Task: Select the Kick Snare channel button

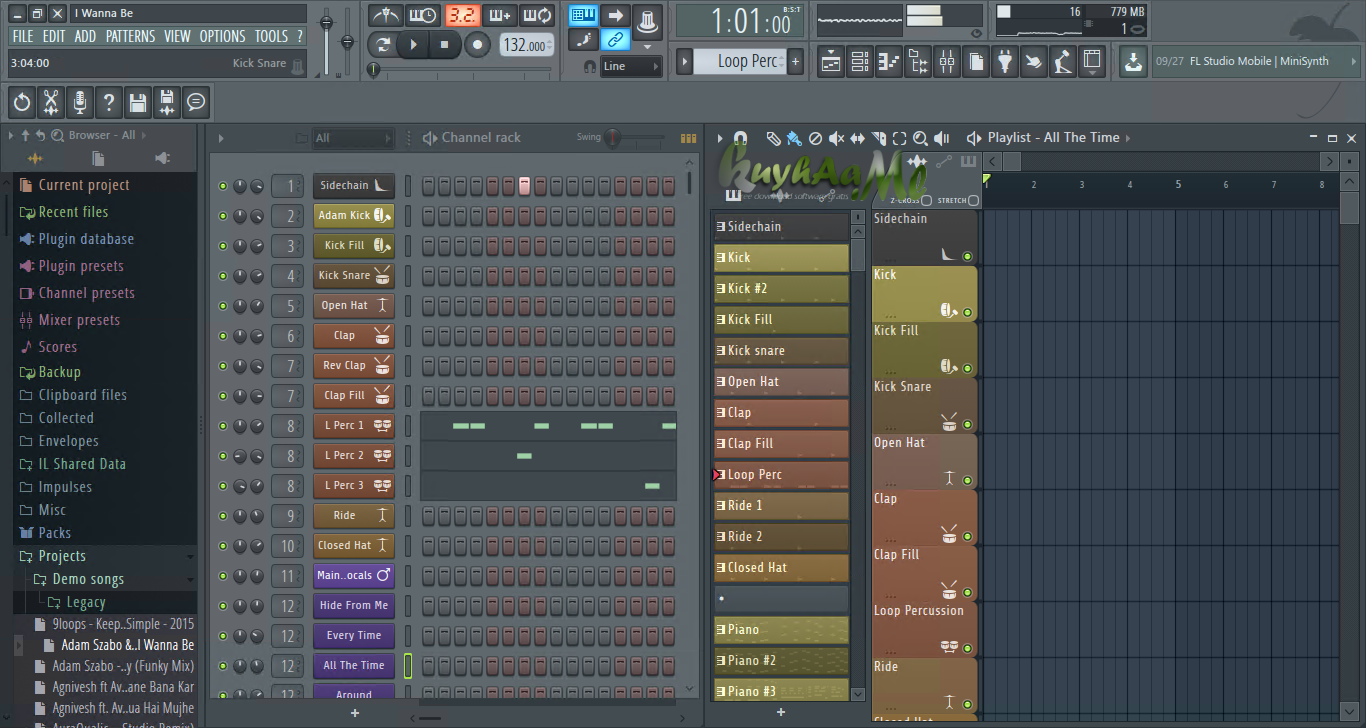Action: tap(354, 276)
